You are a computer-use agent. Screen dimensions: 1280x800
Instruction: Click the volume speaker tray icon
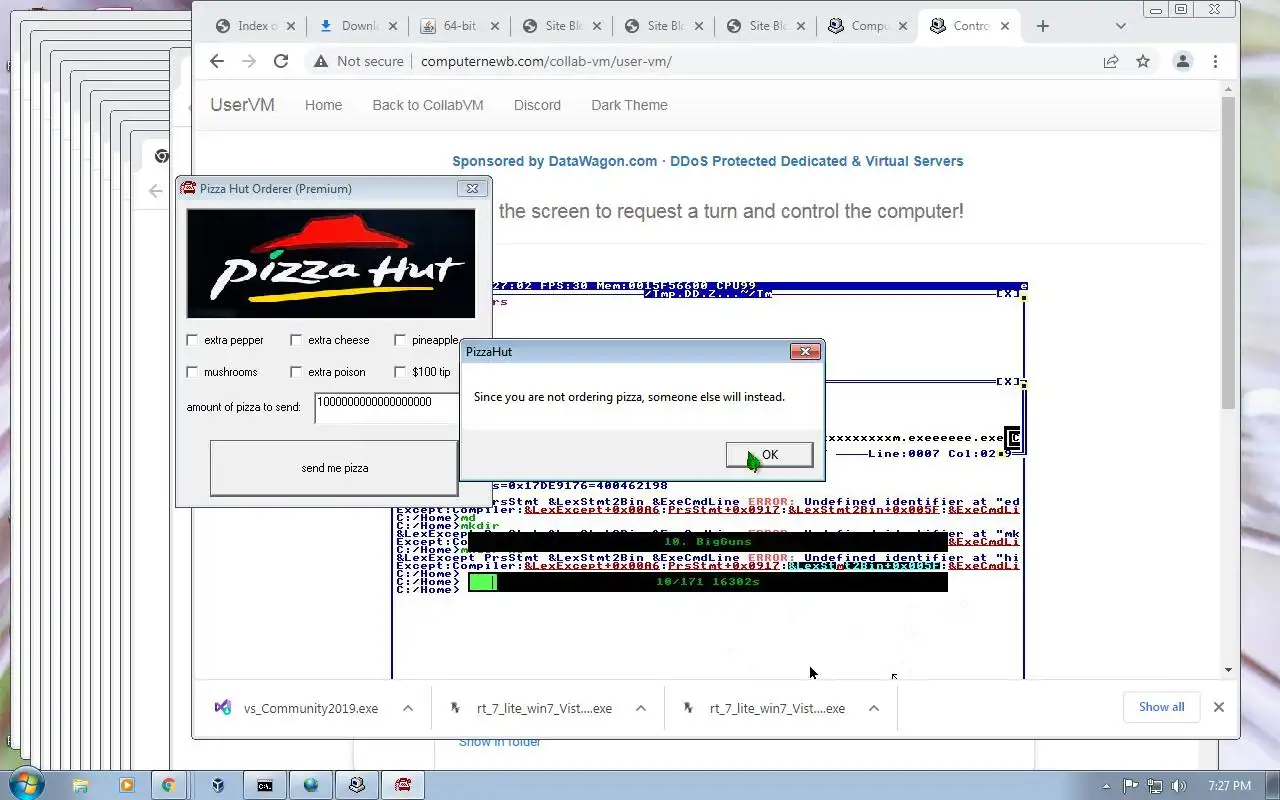[x=1179, y=786]
